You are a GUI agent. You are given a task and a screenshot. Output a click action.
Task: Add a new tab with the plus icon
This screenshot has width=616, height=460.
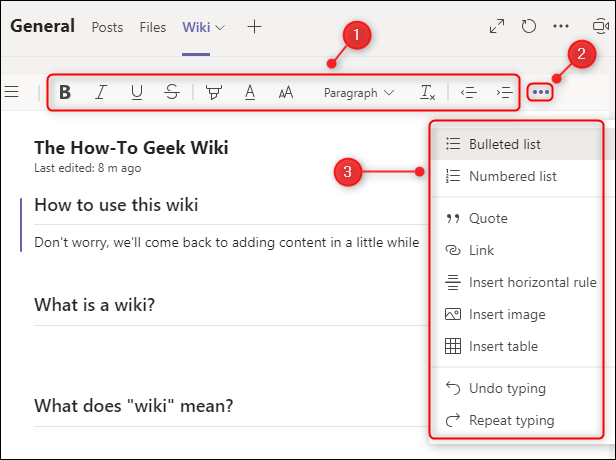[254, 27]
